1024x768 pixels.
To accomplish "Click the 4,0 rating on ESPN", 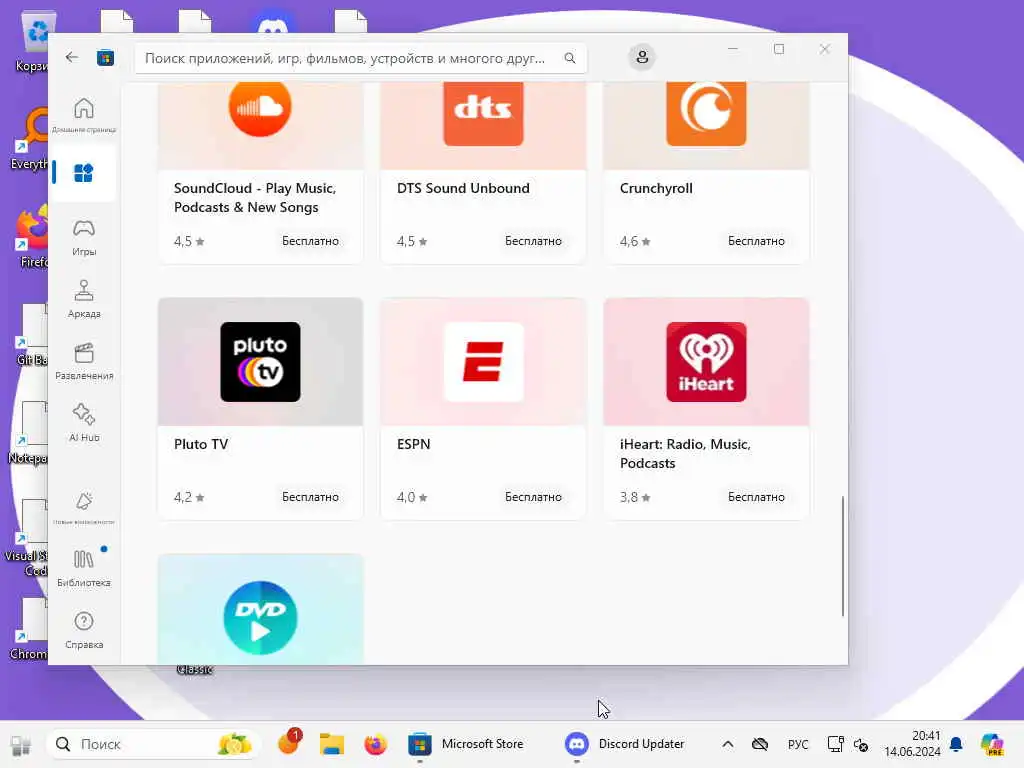I will point(412,498).
